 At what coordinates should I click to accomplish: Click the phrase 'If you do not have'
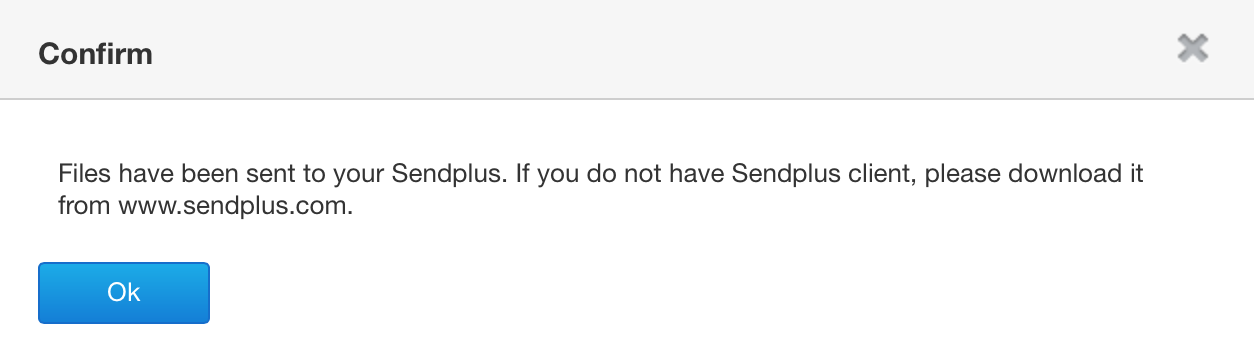coord(620,173)
